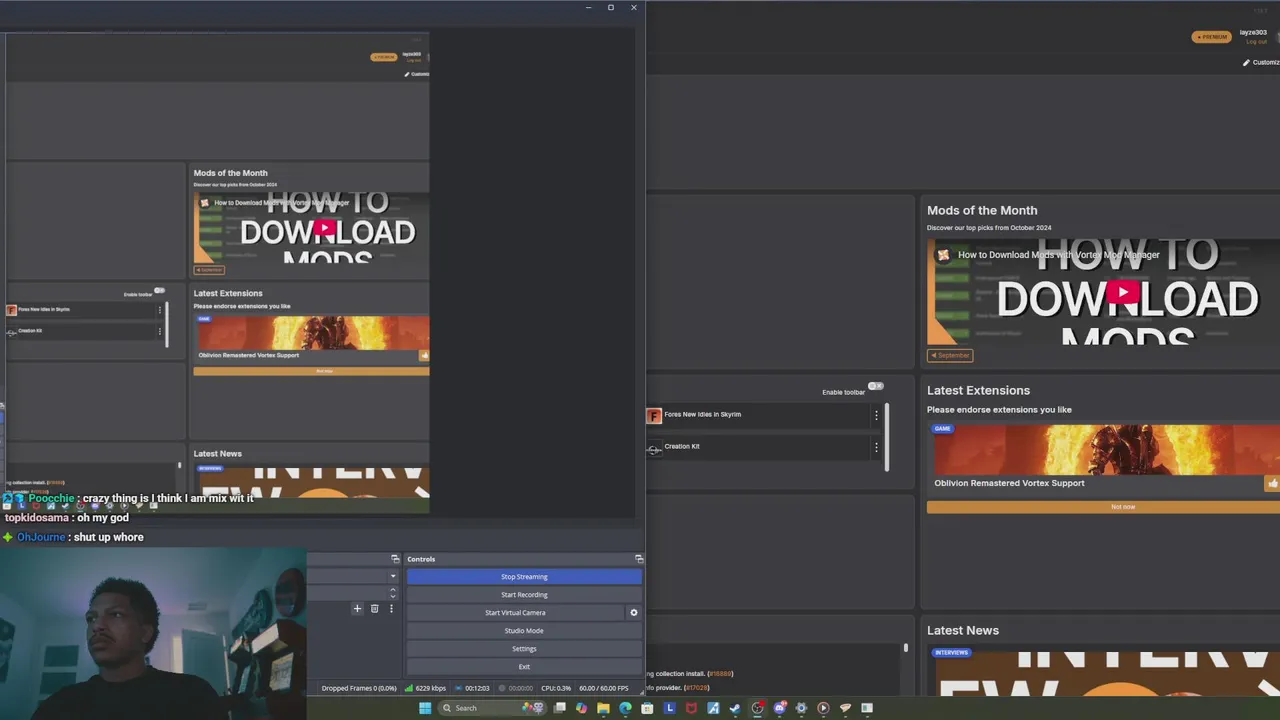Open Discord from the taskbar
1280x720 pixels.
click(780, 708)
